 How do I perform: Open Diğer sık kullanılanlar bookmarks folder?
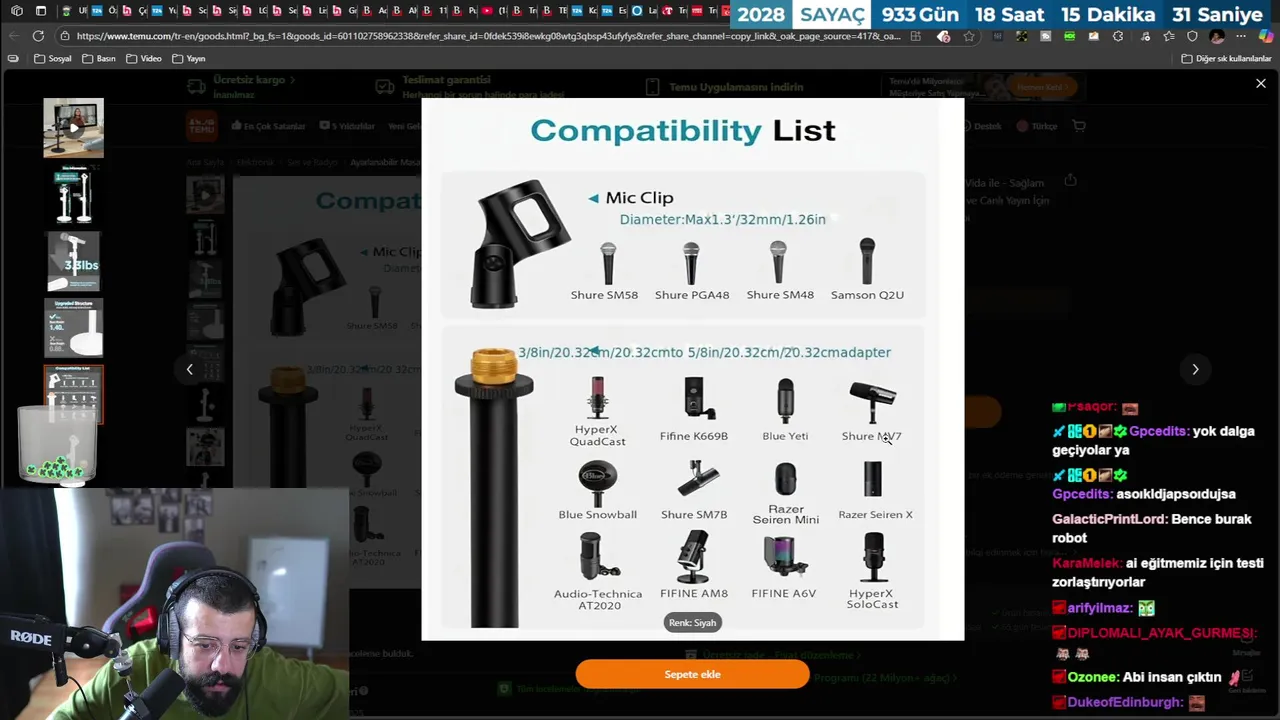point(1226,58)
